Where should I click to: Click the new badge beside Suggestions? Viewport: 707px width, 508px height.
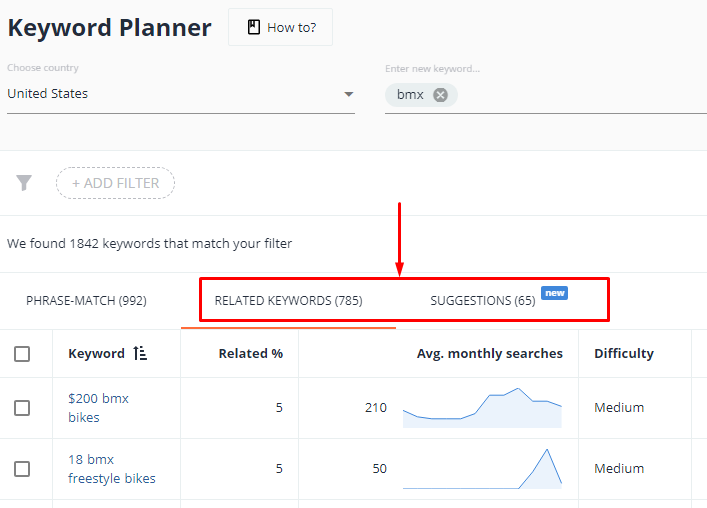pos(554,293)
